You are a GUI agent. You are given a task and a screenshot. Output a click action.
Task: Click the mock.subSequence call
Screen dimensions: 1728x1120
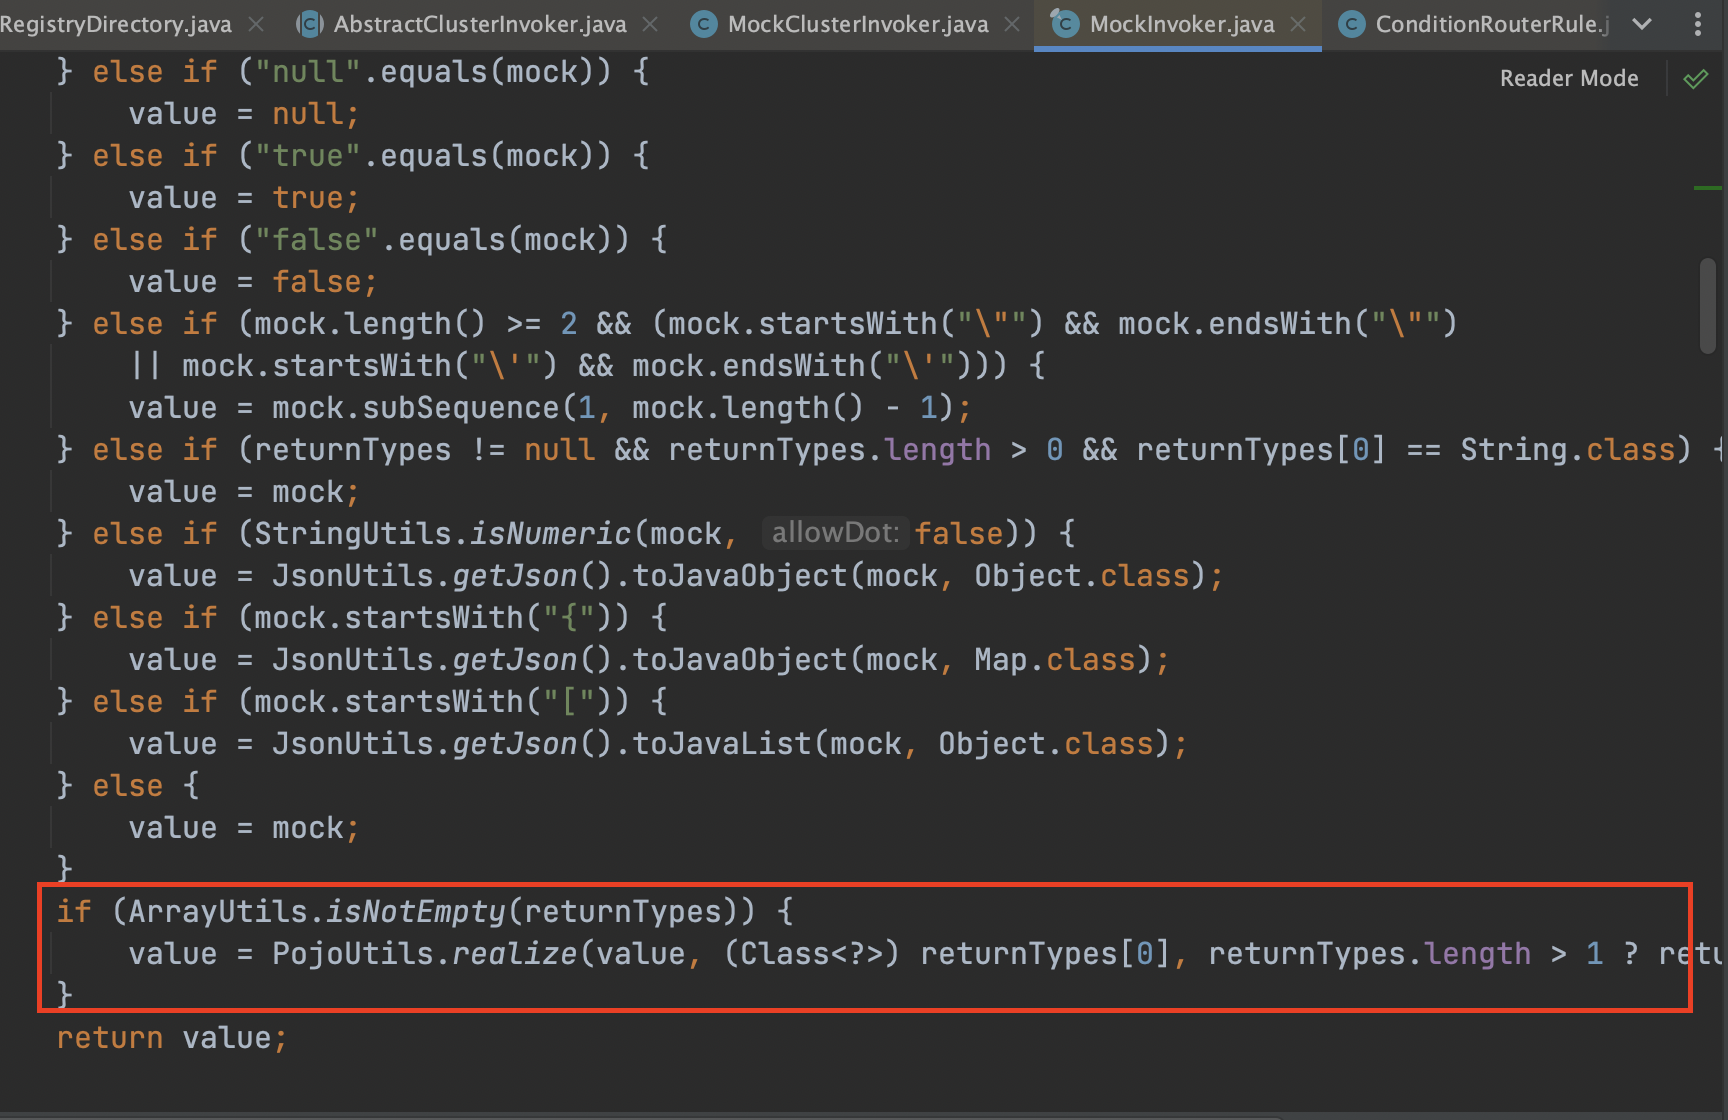coord(415,408)
